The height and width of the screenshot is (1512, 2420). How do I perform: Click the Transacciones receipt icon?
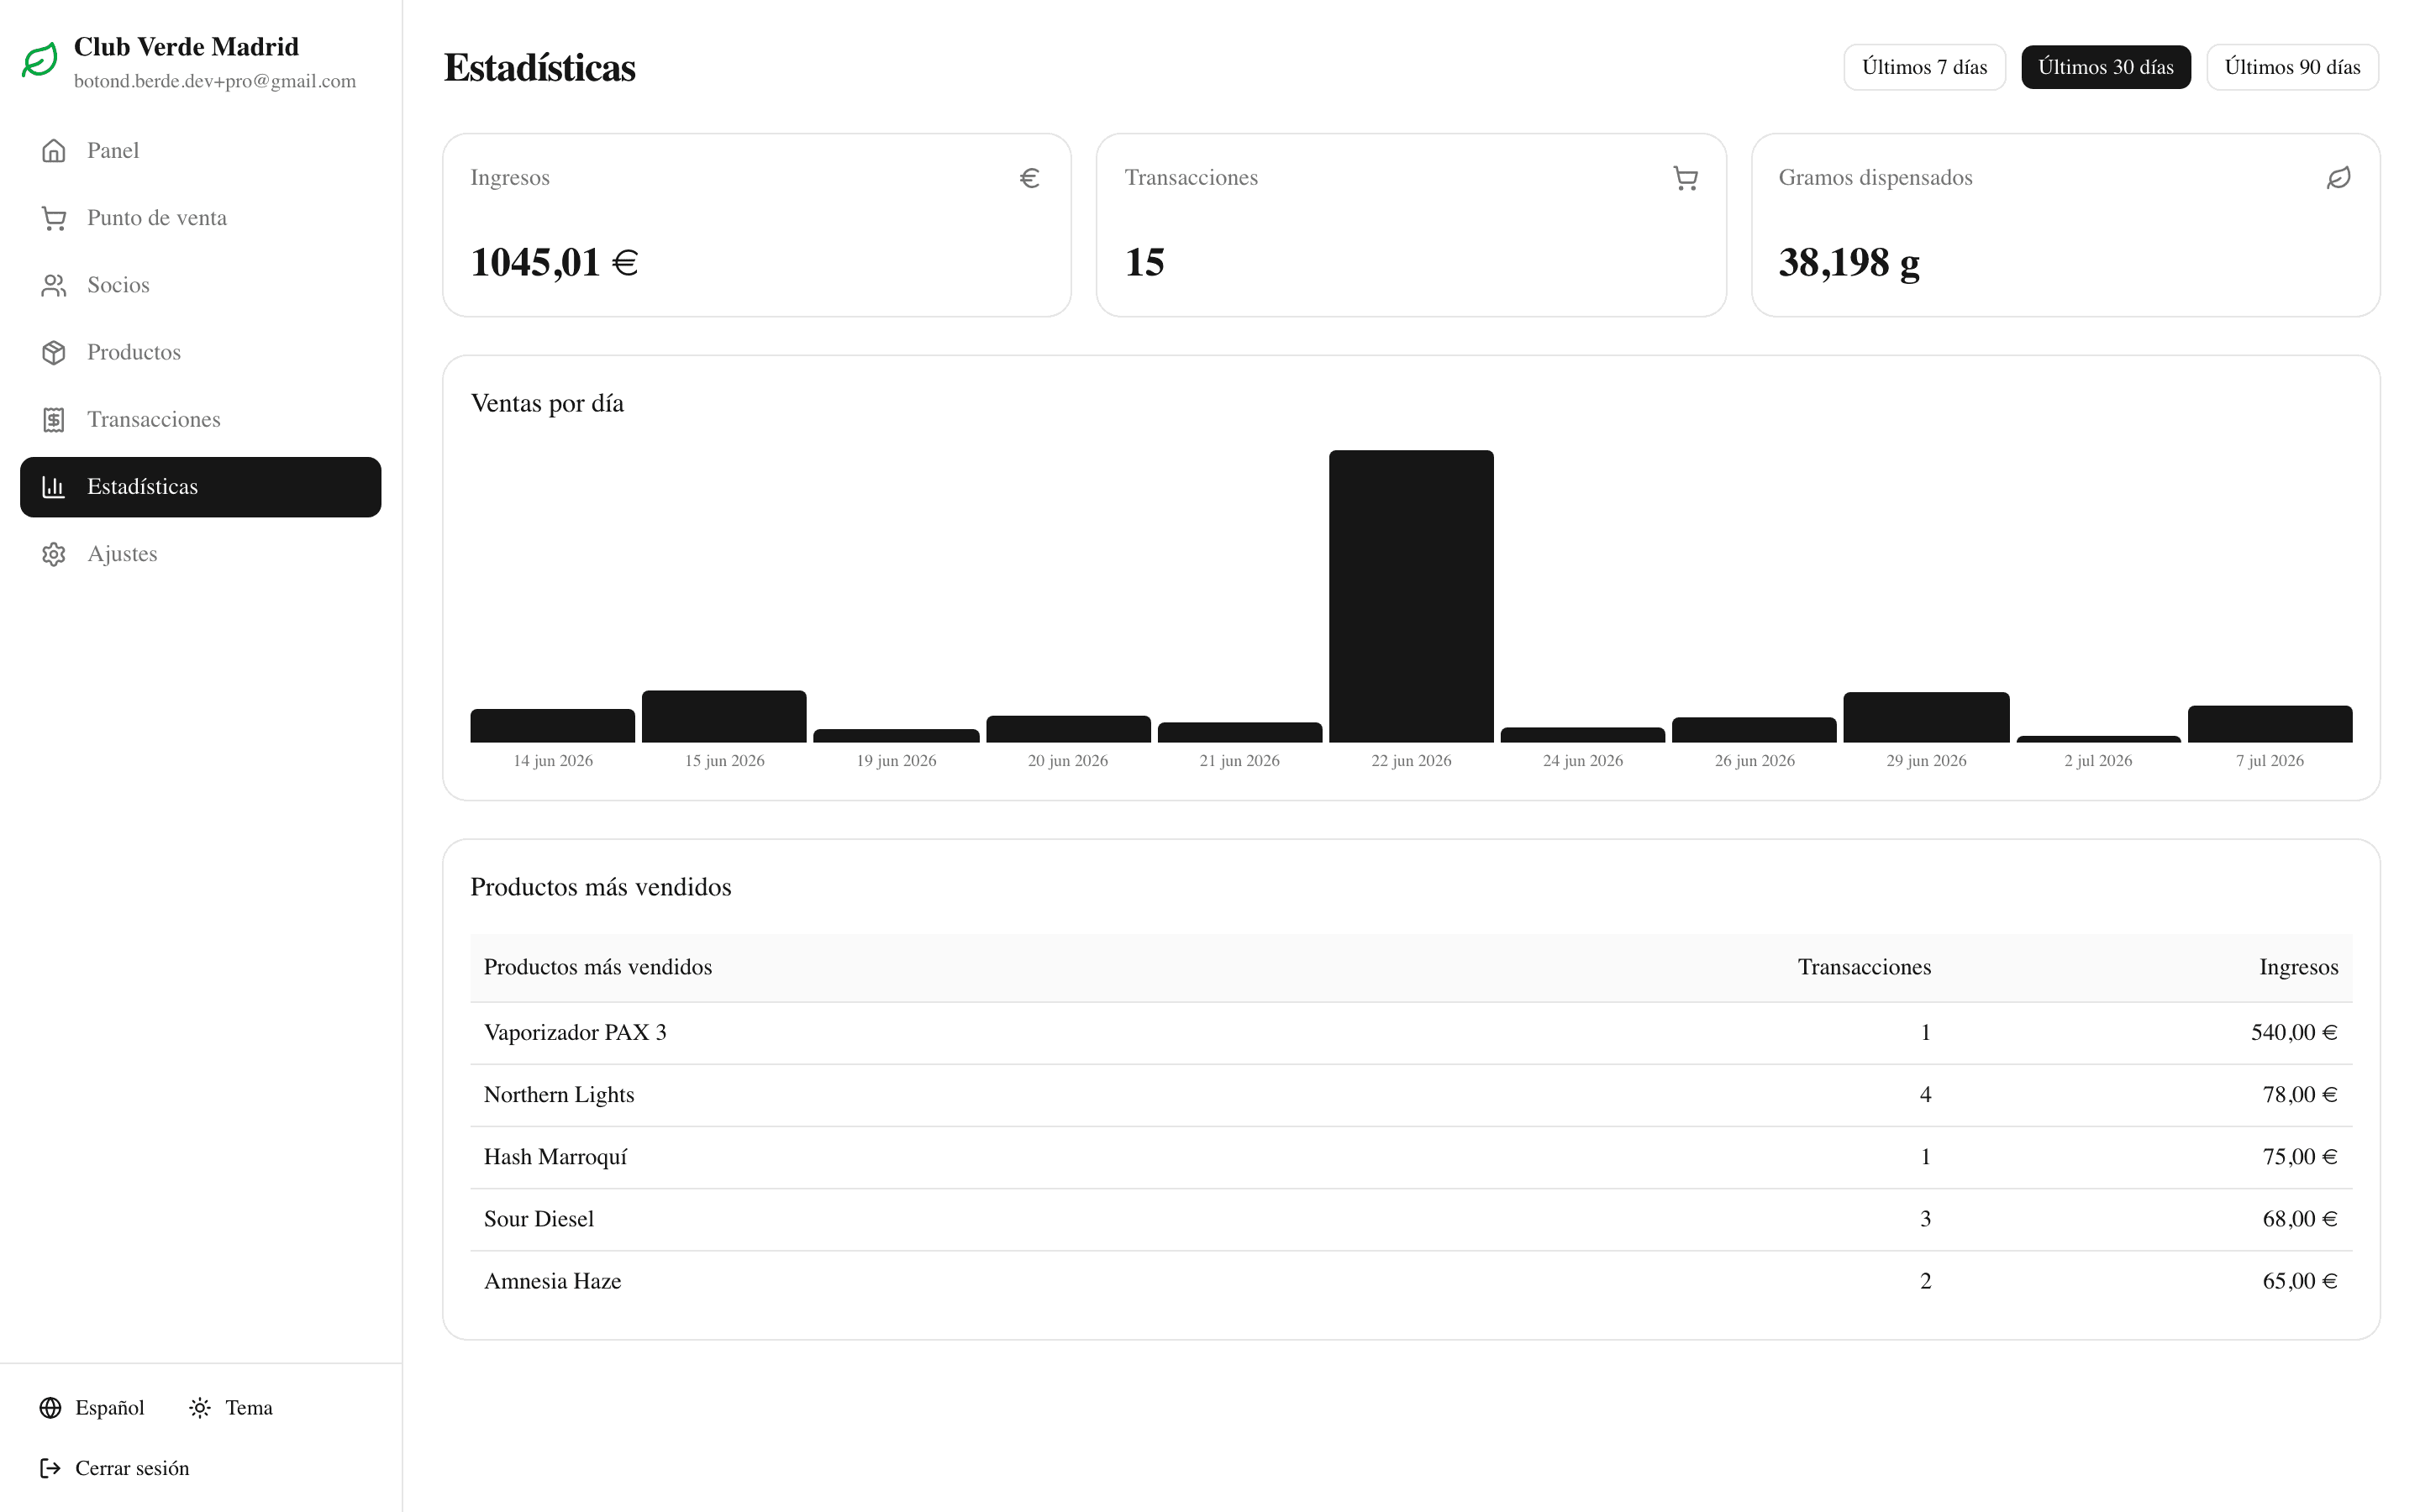[54, 419]
